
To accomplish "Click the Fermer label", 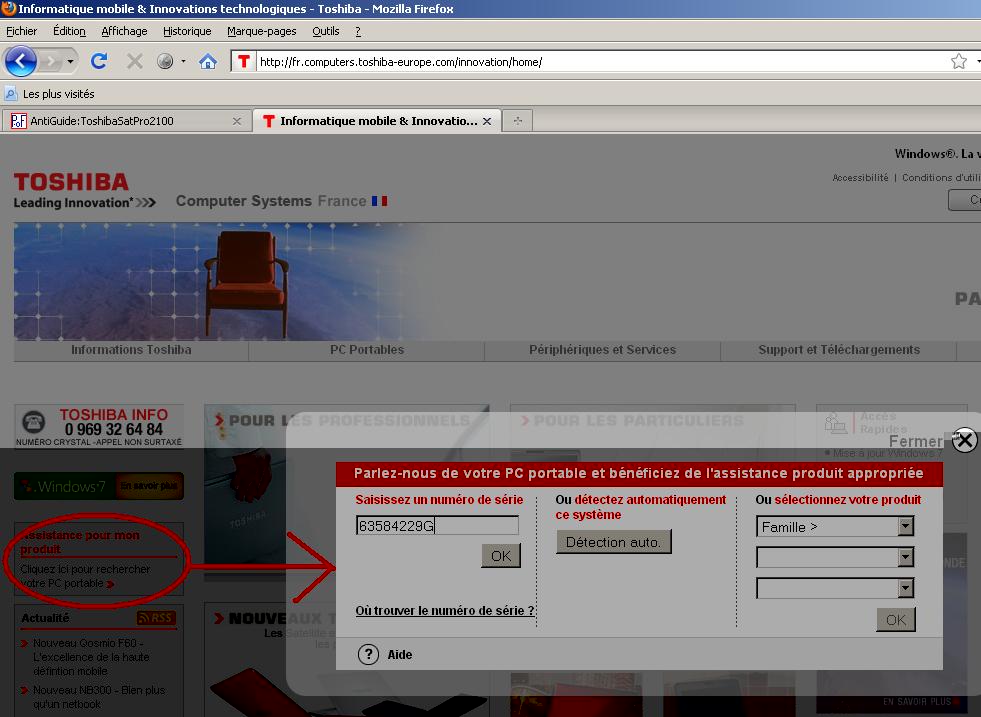I will (x=916, y=441).
